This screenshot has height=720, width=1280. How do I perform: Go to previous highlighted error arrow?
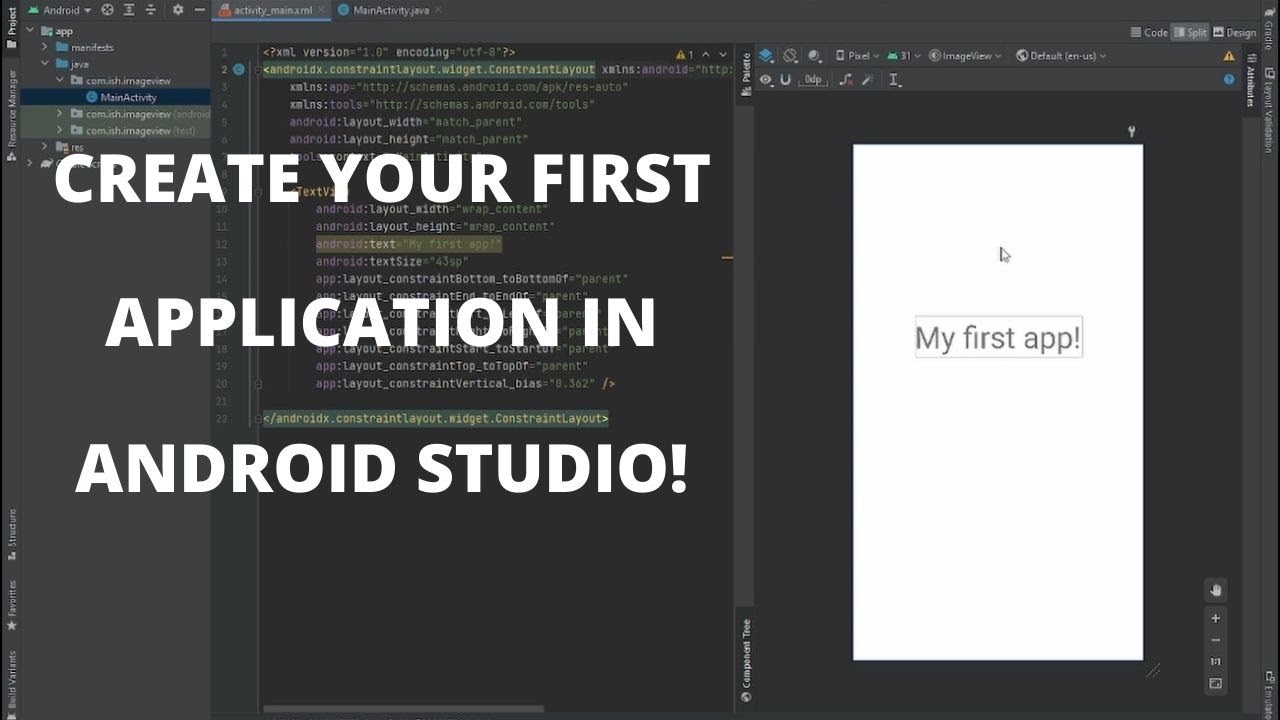[x=706, y=55]
